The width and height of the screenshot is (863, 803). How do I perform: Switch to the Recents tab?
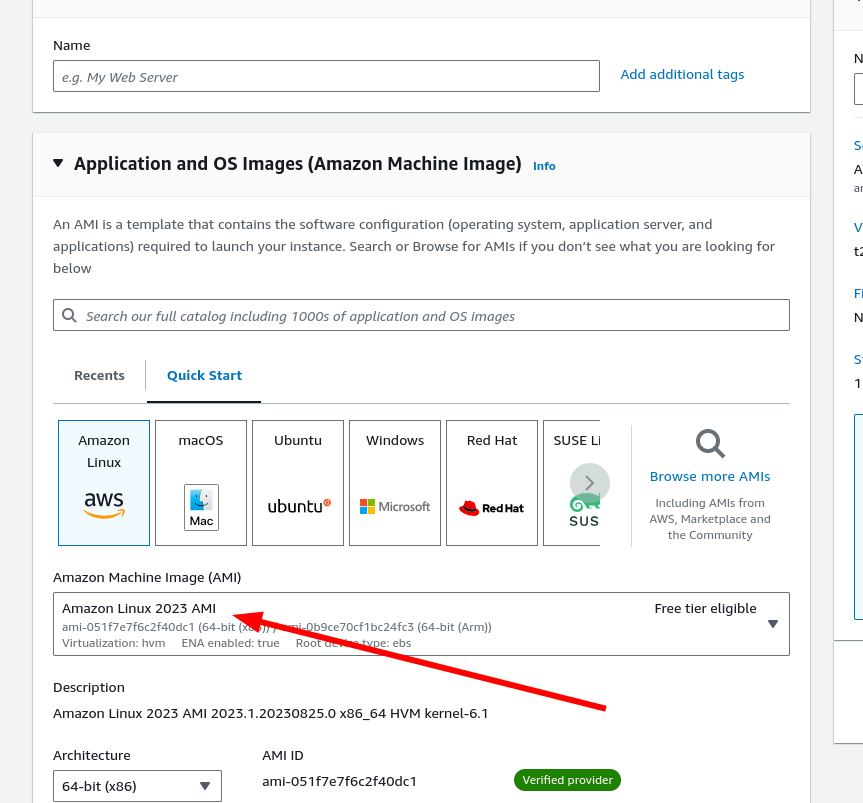99,376
